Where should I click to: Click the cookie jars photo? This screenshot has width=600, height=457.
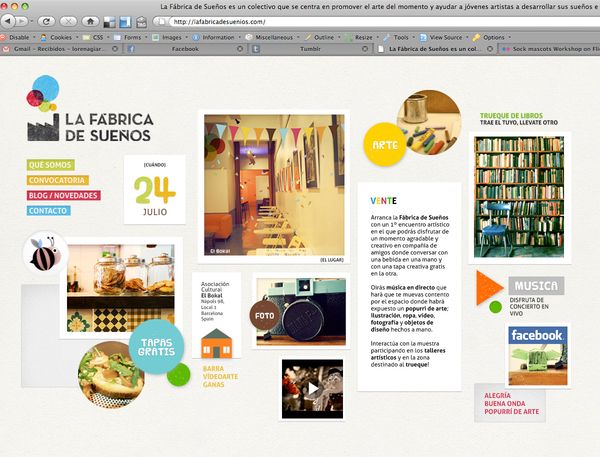[121, 288]
